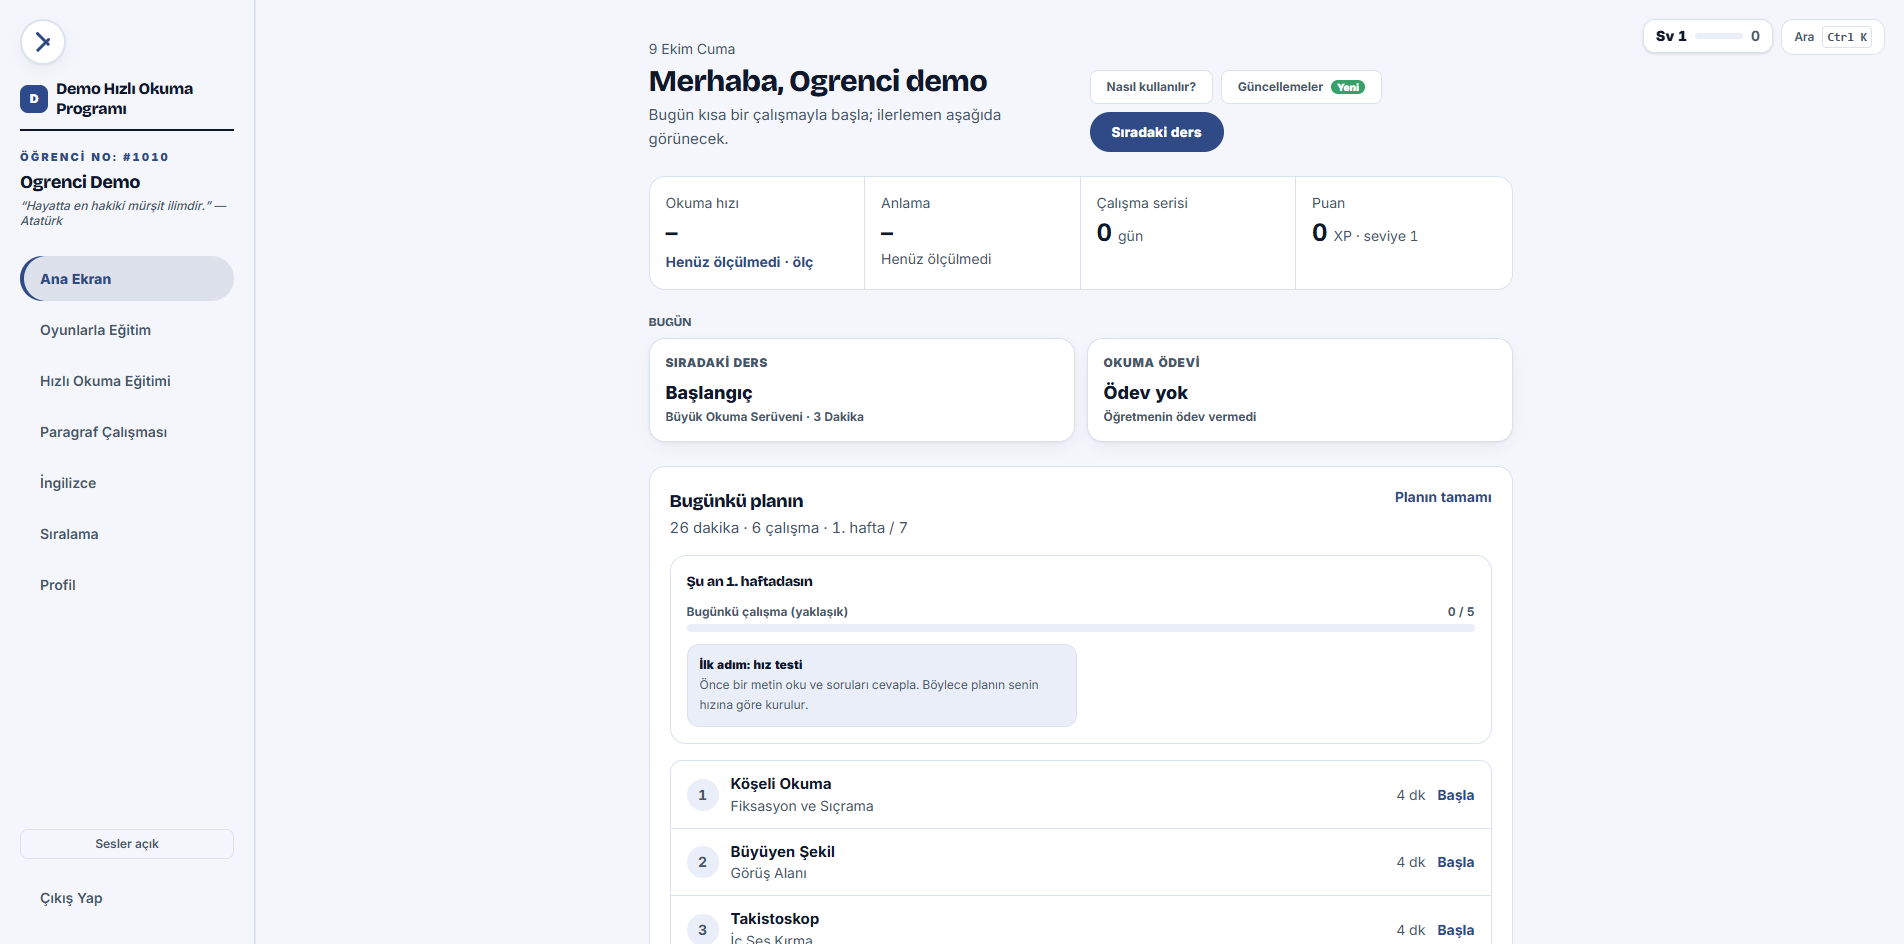Viewport: 1904px width, 944px height.
Task: Open the Ara search box
Action: pyautogui.click(x=1832, y=37)
